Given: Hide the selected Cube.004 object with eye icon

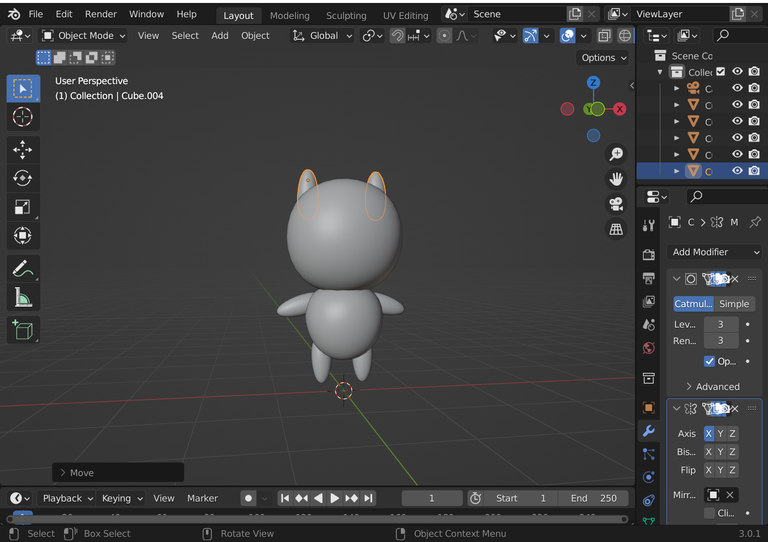Looking at the screenshot, I should [x=737, y=171].
